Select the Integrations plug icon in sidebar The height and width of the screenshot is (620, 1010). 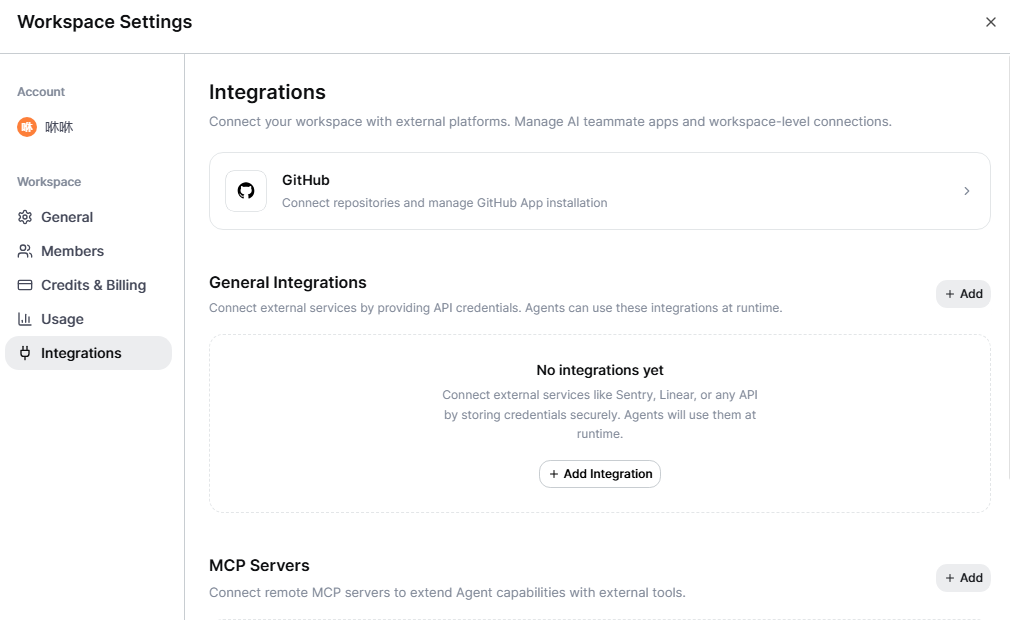[x=23, y=353]
